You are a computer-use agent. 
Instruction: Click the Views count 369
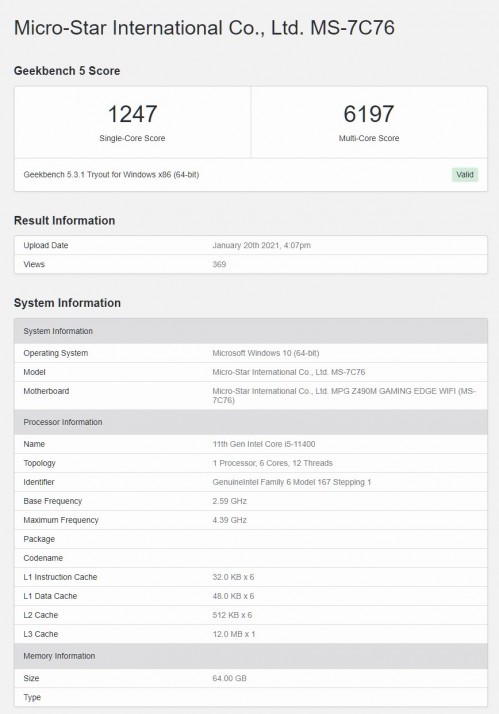(x=219, y=265)
